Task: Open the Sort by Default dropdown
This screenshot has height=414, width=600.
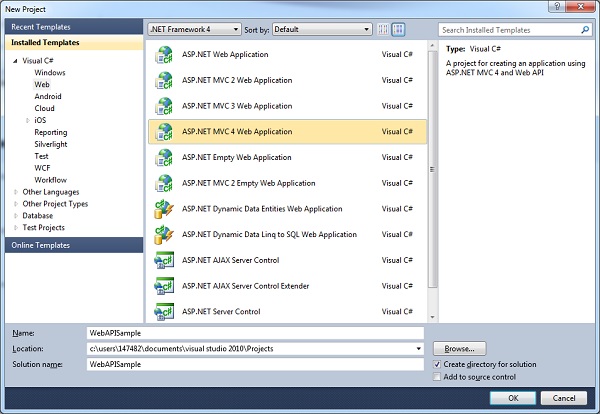Action: tap(322, 29)
